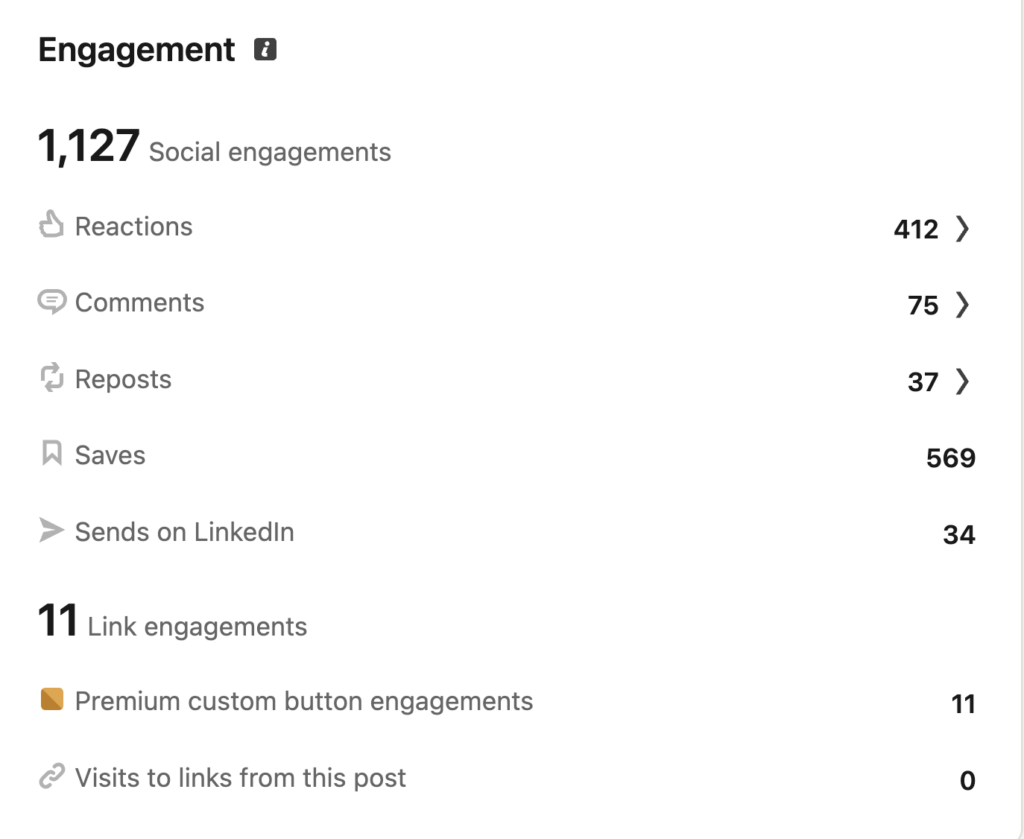Screen dimensions: 1024x839
Task: Expand Reposts with the chevron arrow
Action: (x=962, y=381)
